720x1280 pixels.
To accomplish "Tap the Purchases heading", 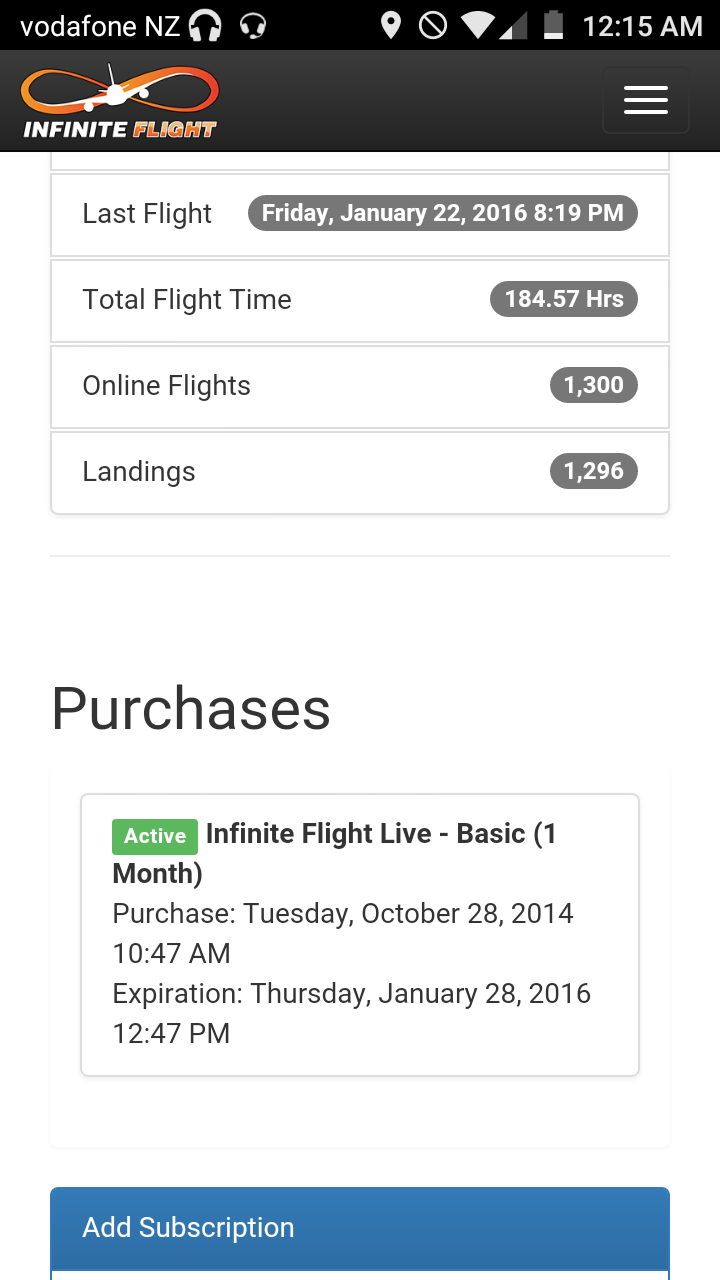I will tap(191, 708).
